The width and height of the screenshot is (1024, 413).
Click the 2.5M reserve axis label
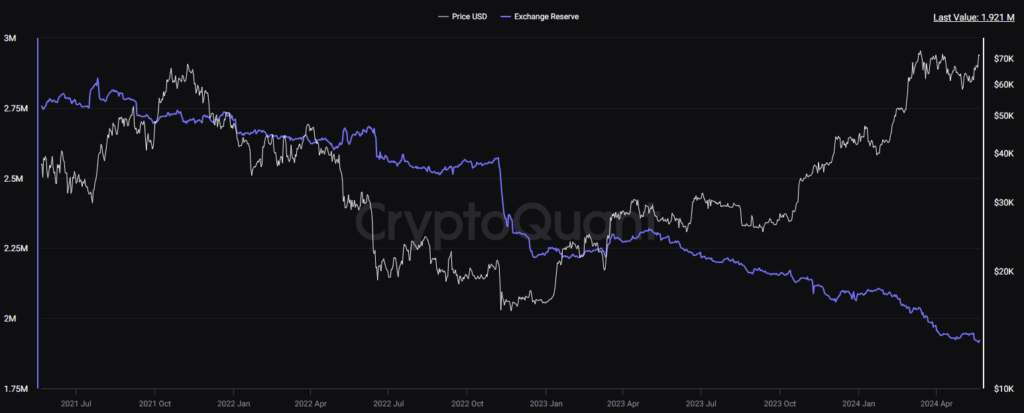[16, 179]
